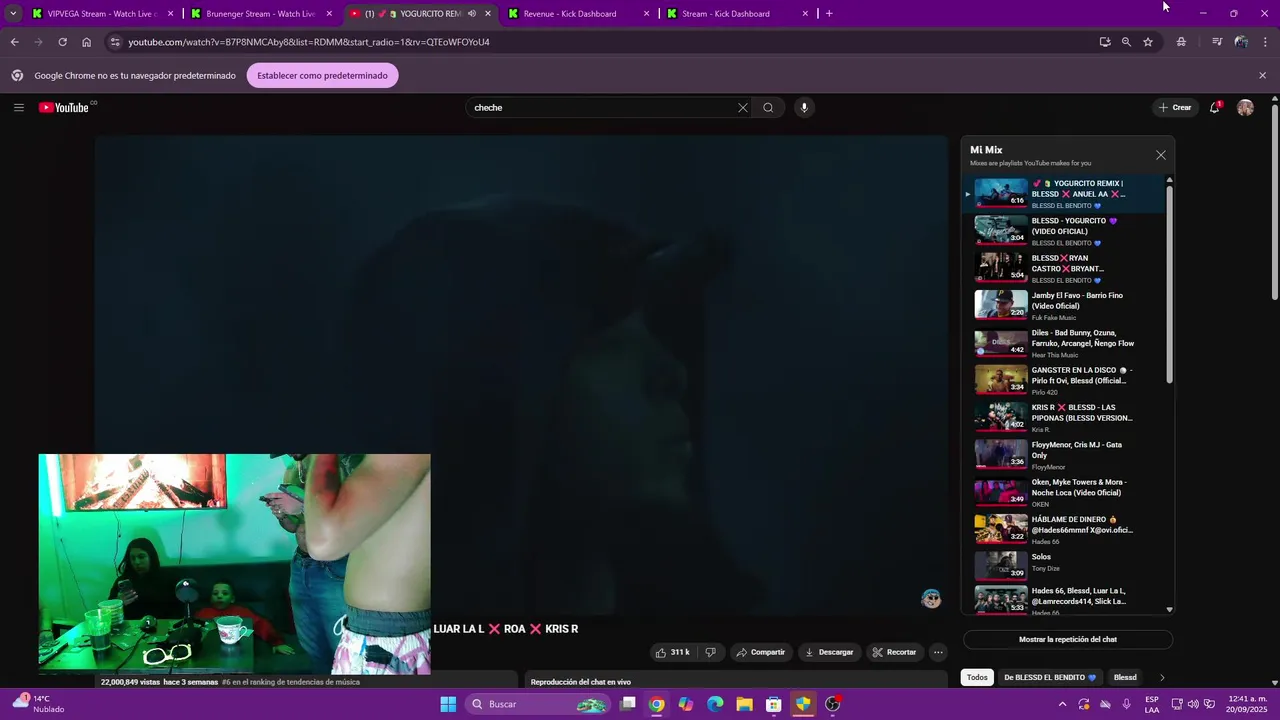Click the channel watermark in video corner

pos(931,598)
